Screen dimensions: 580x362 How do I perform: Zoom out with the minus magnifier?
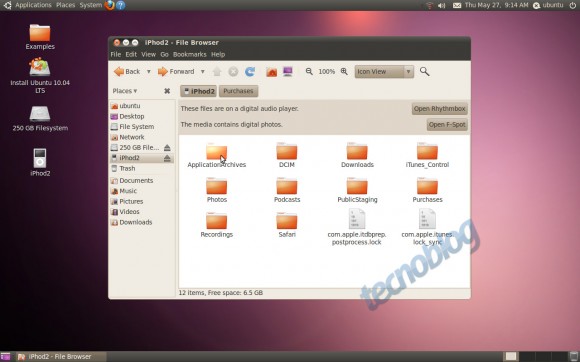(309, 71)
